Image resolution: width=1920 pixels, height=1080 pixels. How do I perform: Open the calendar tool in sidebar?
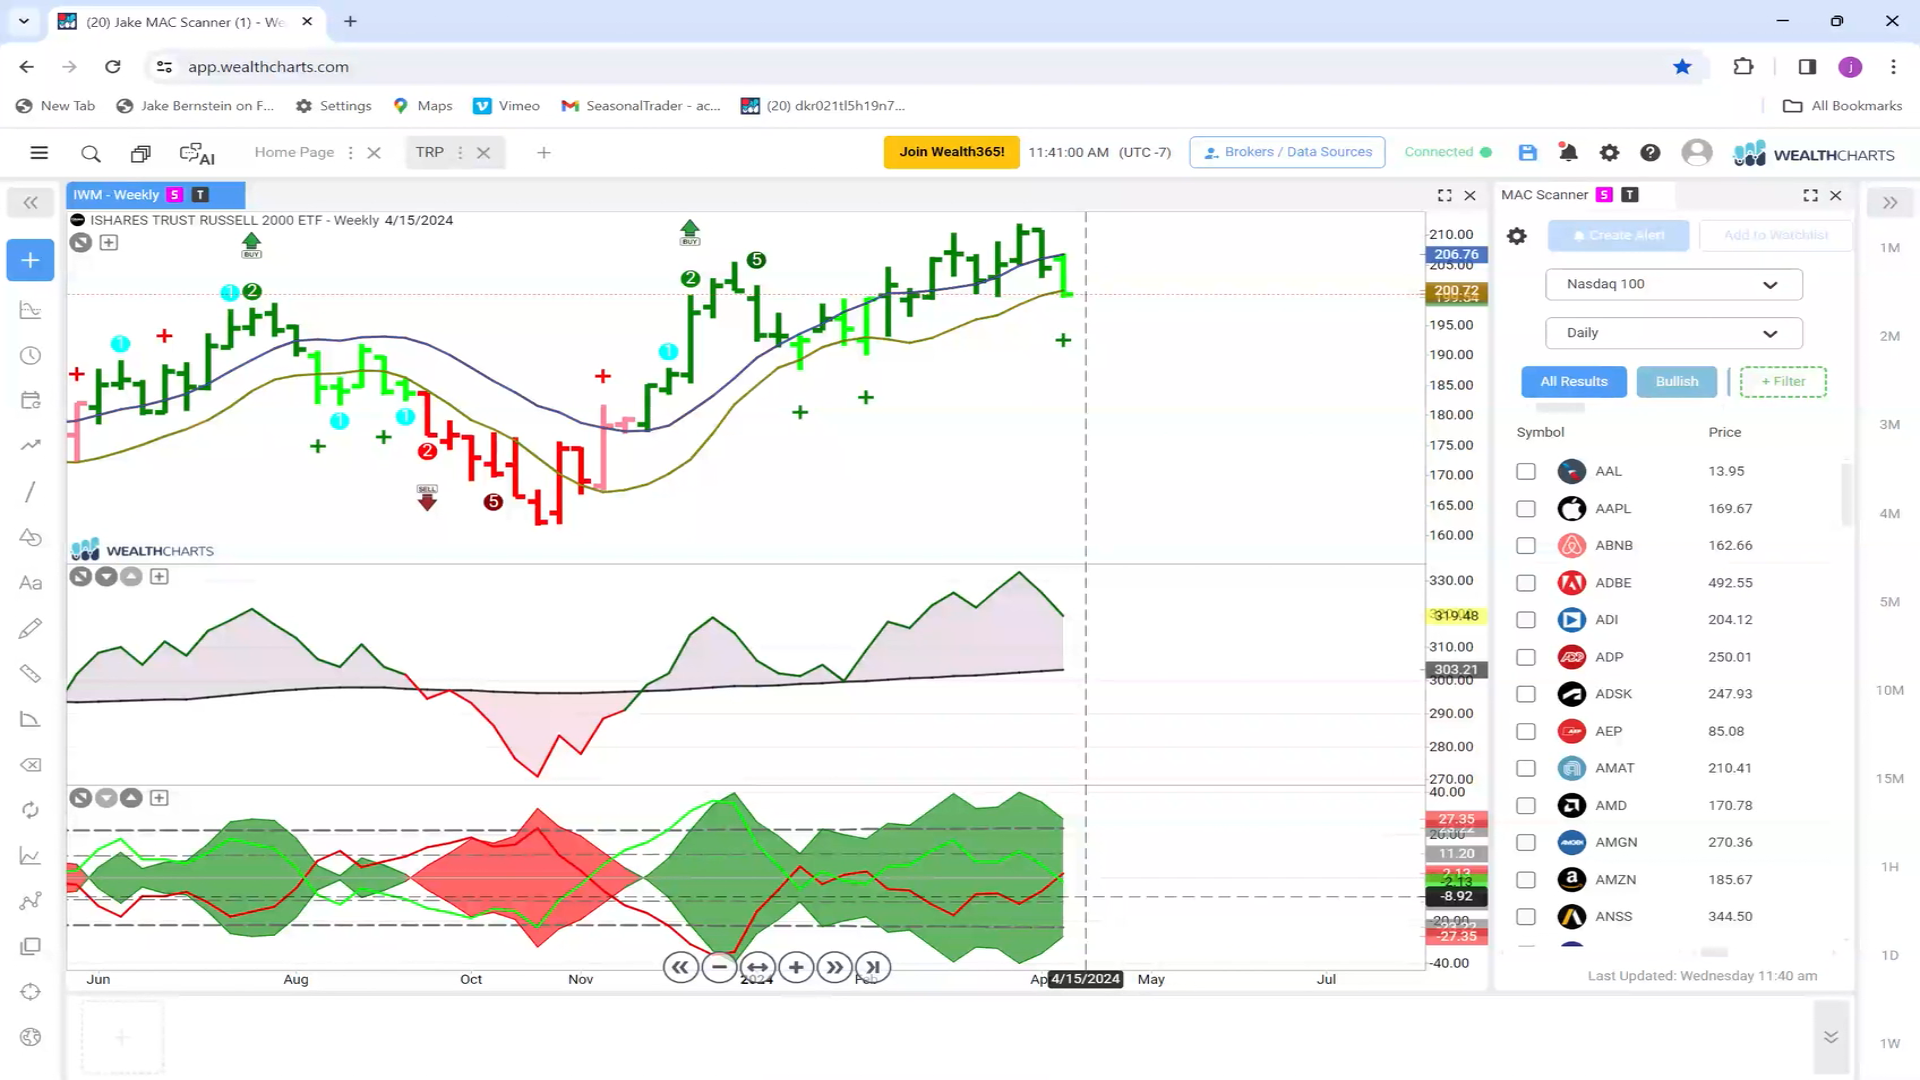coord(31,401)
